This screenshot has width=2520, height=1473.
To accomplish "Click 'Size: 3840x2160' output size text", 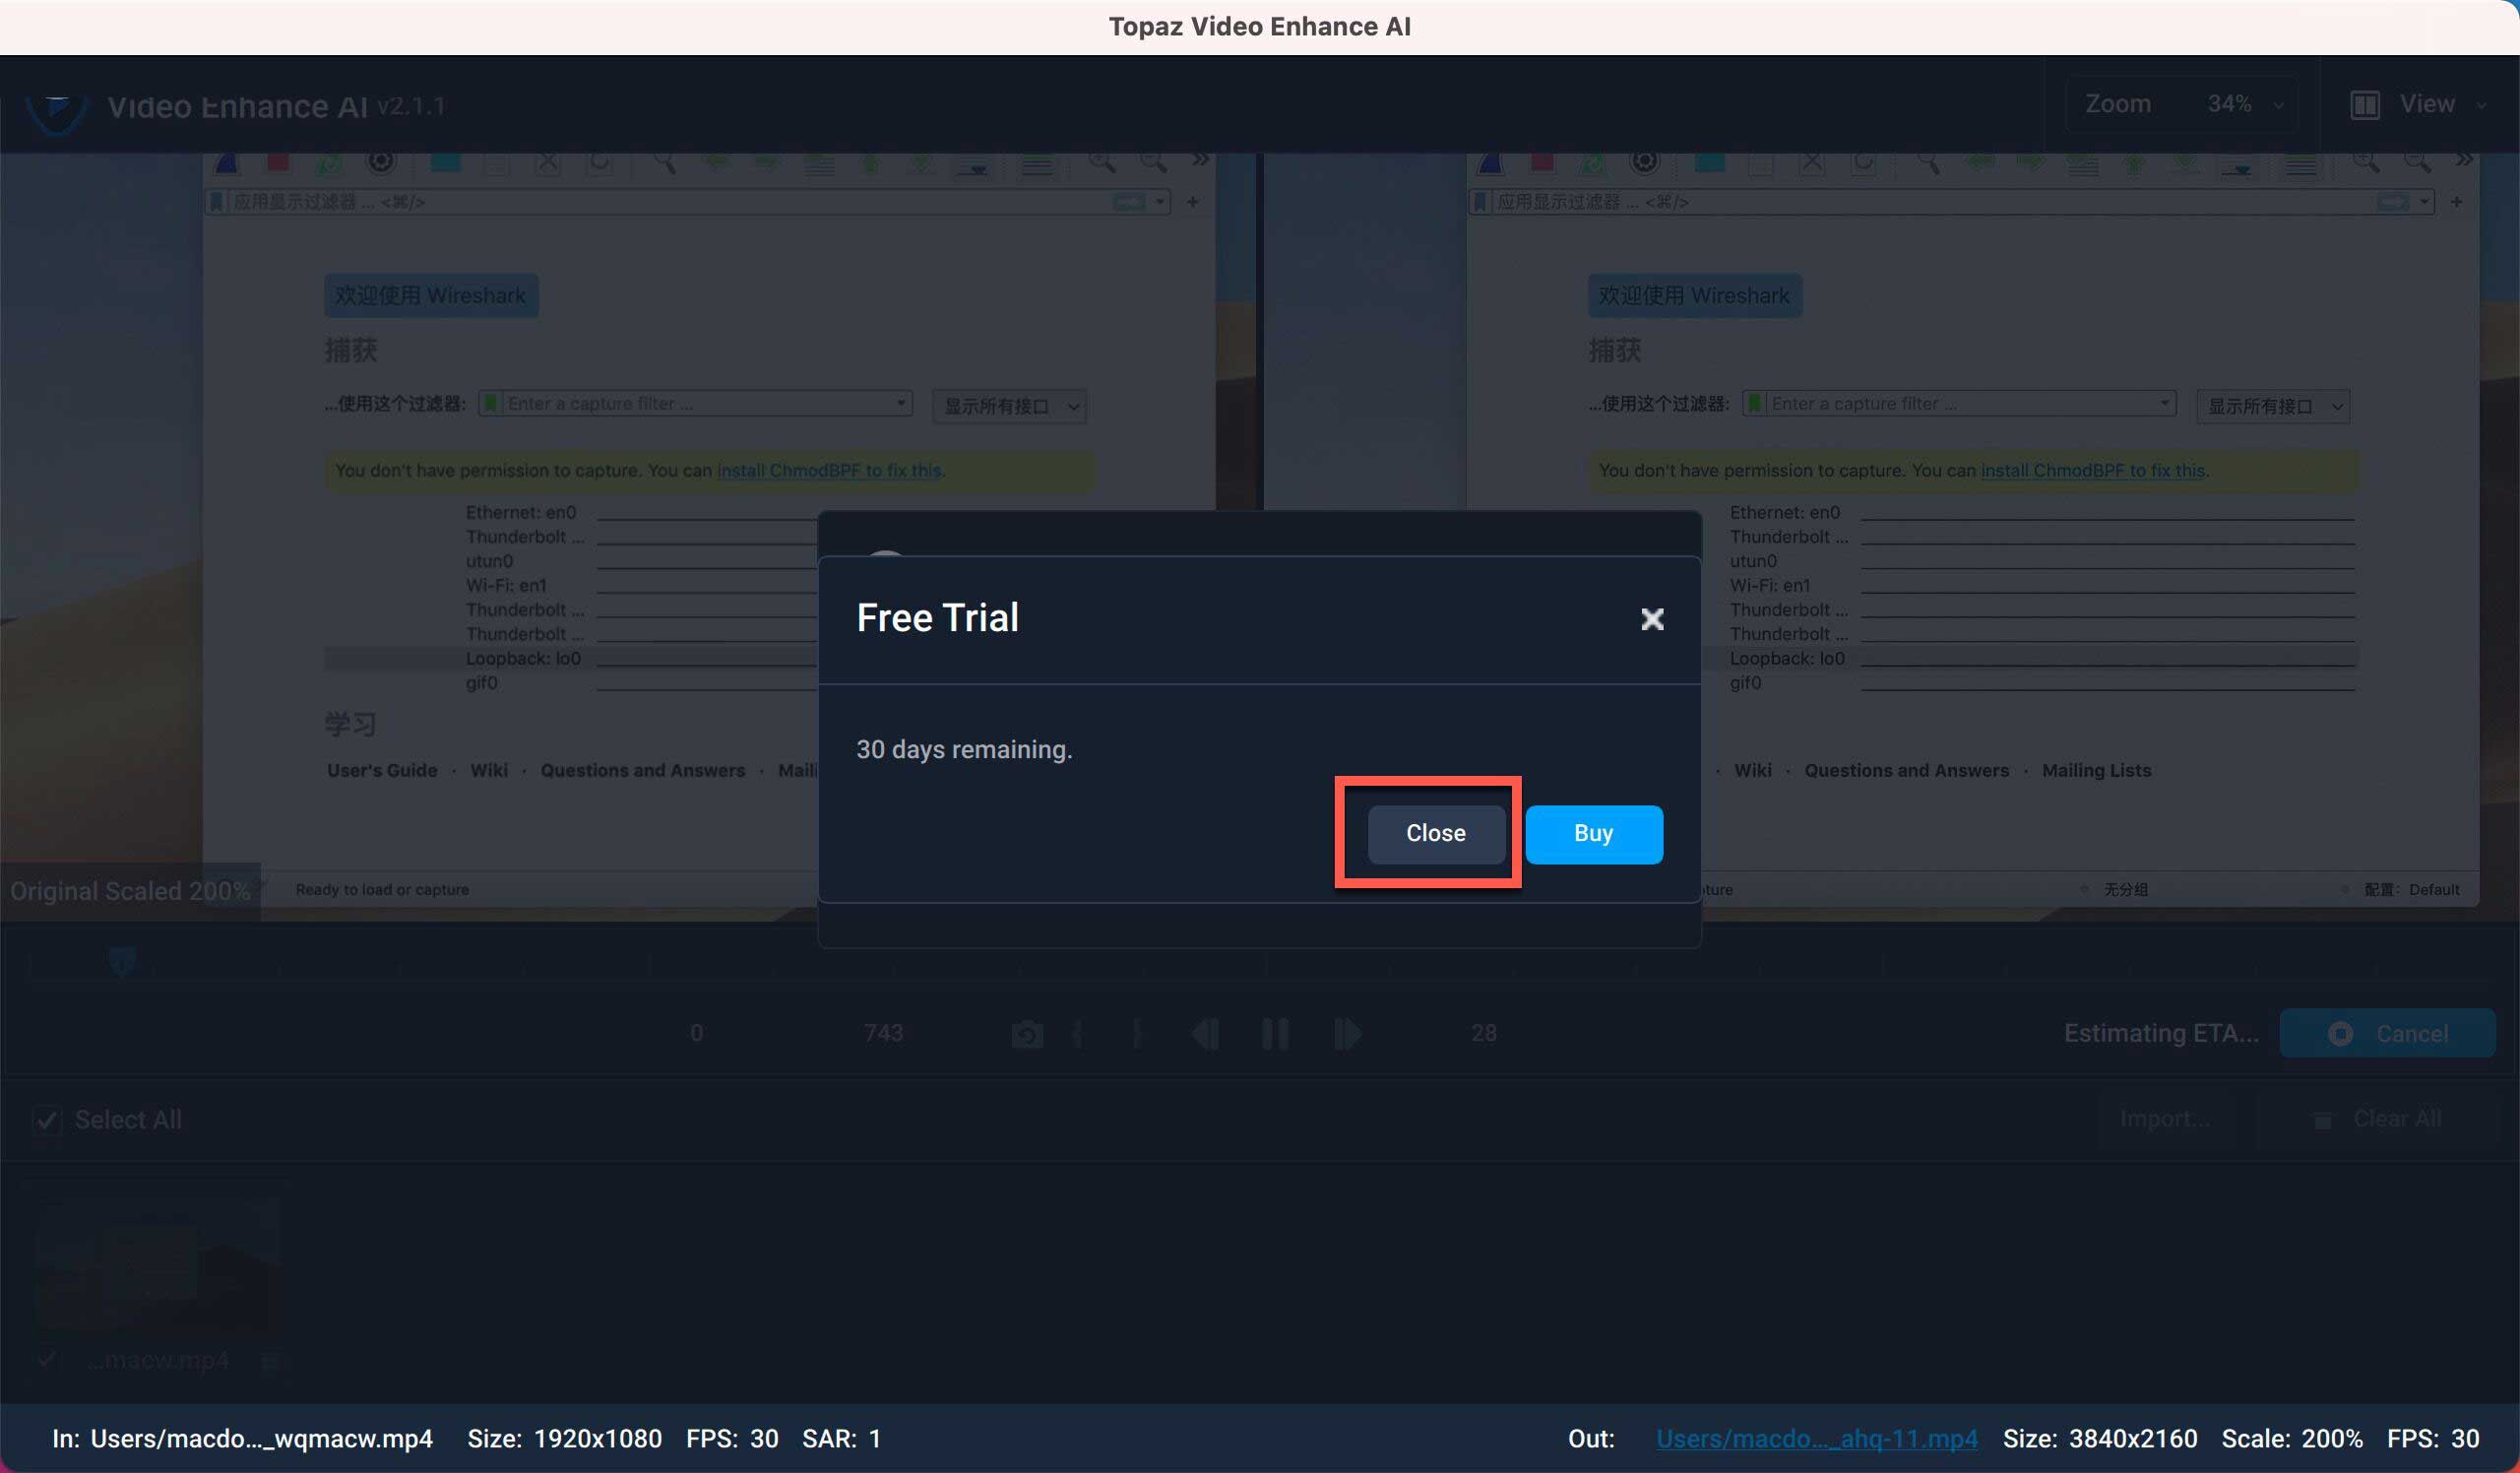I will click(2100, 1439).
